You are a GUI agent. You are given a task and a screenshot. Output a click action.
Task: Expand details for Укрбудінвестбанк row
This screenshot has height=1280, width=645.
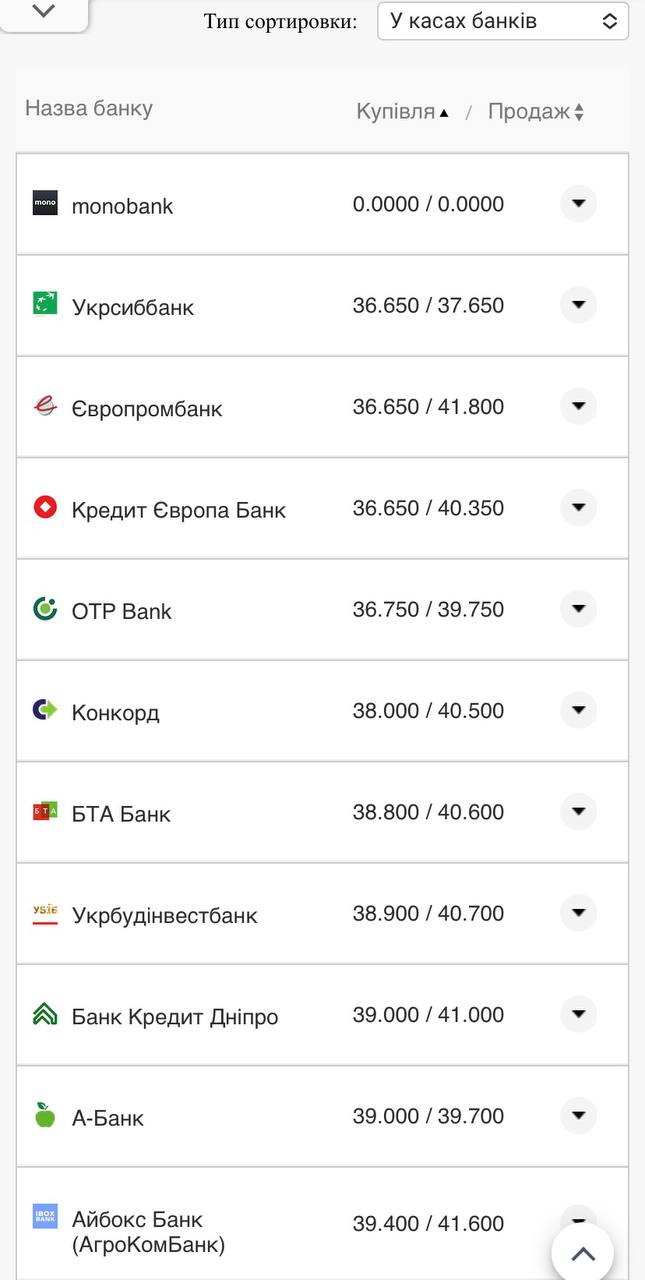578,913
